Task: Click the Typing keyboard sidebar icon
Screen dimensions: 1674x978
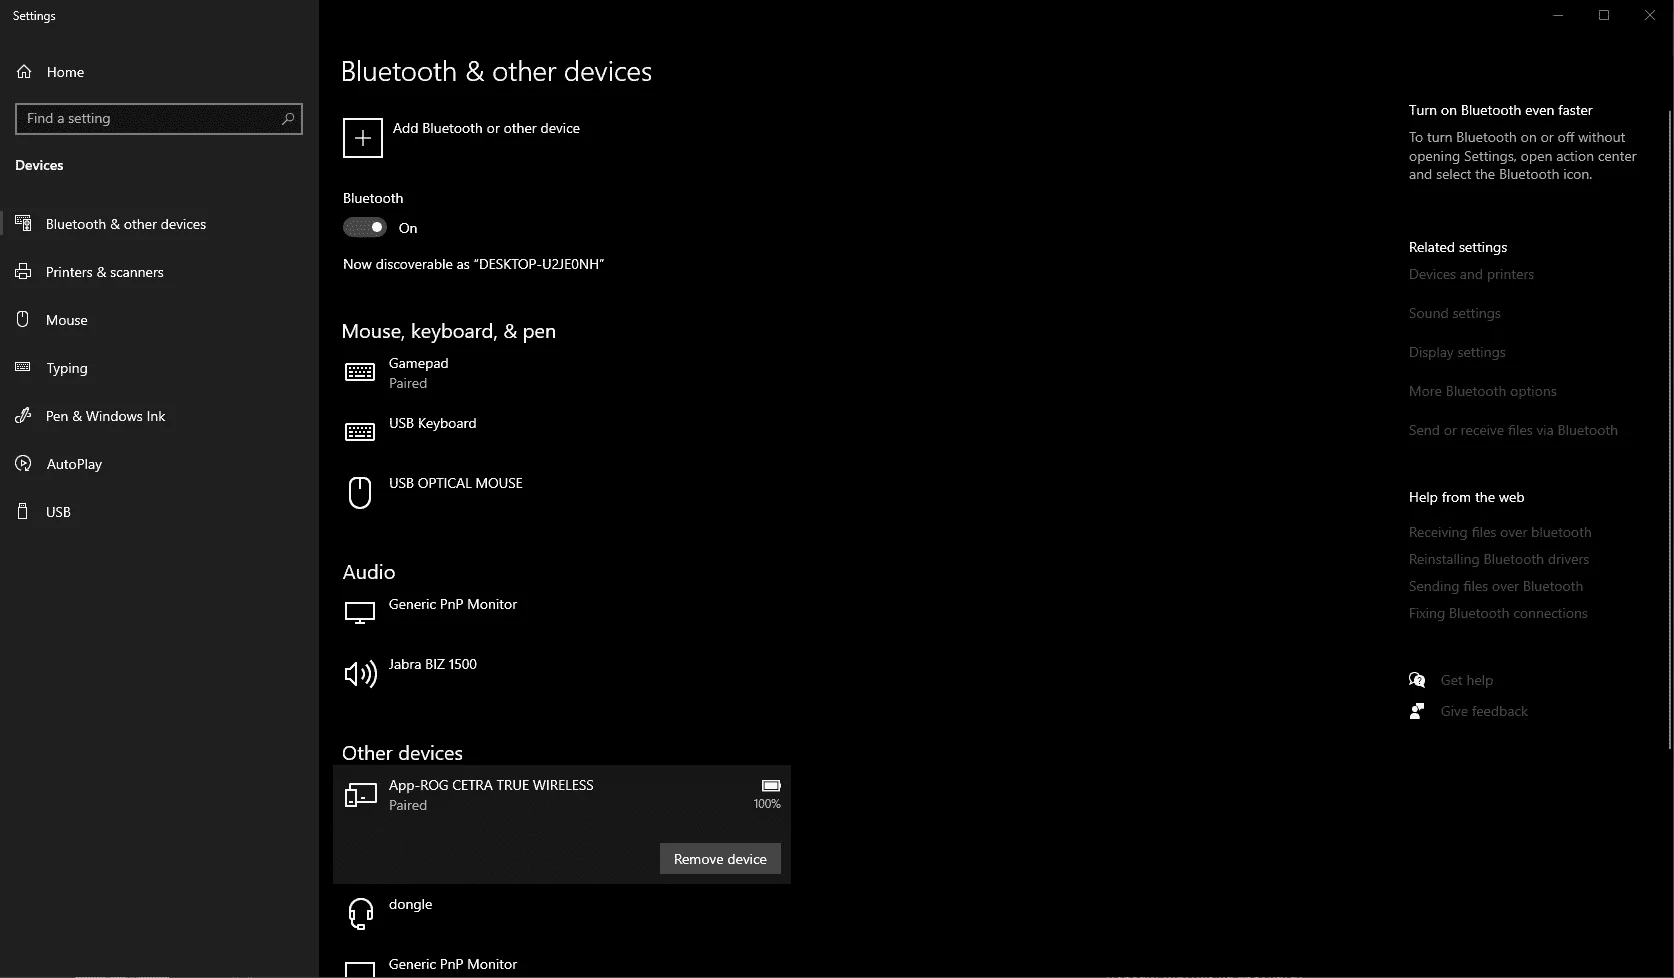Action: [23, 367]
